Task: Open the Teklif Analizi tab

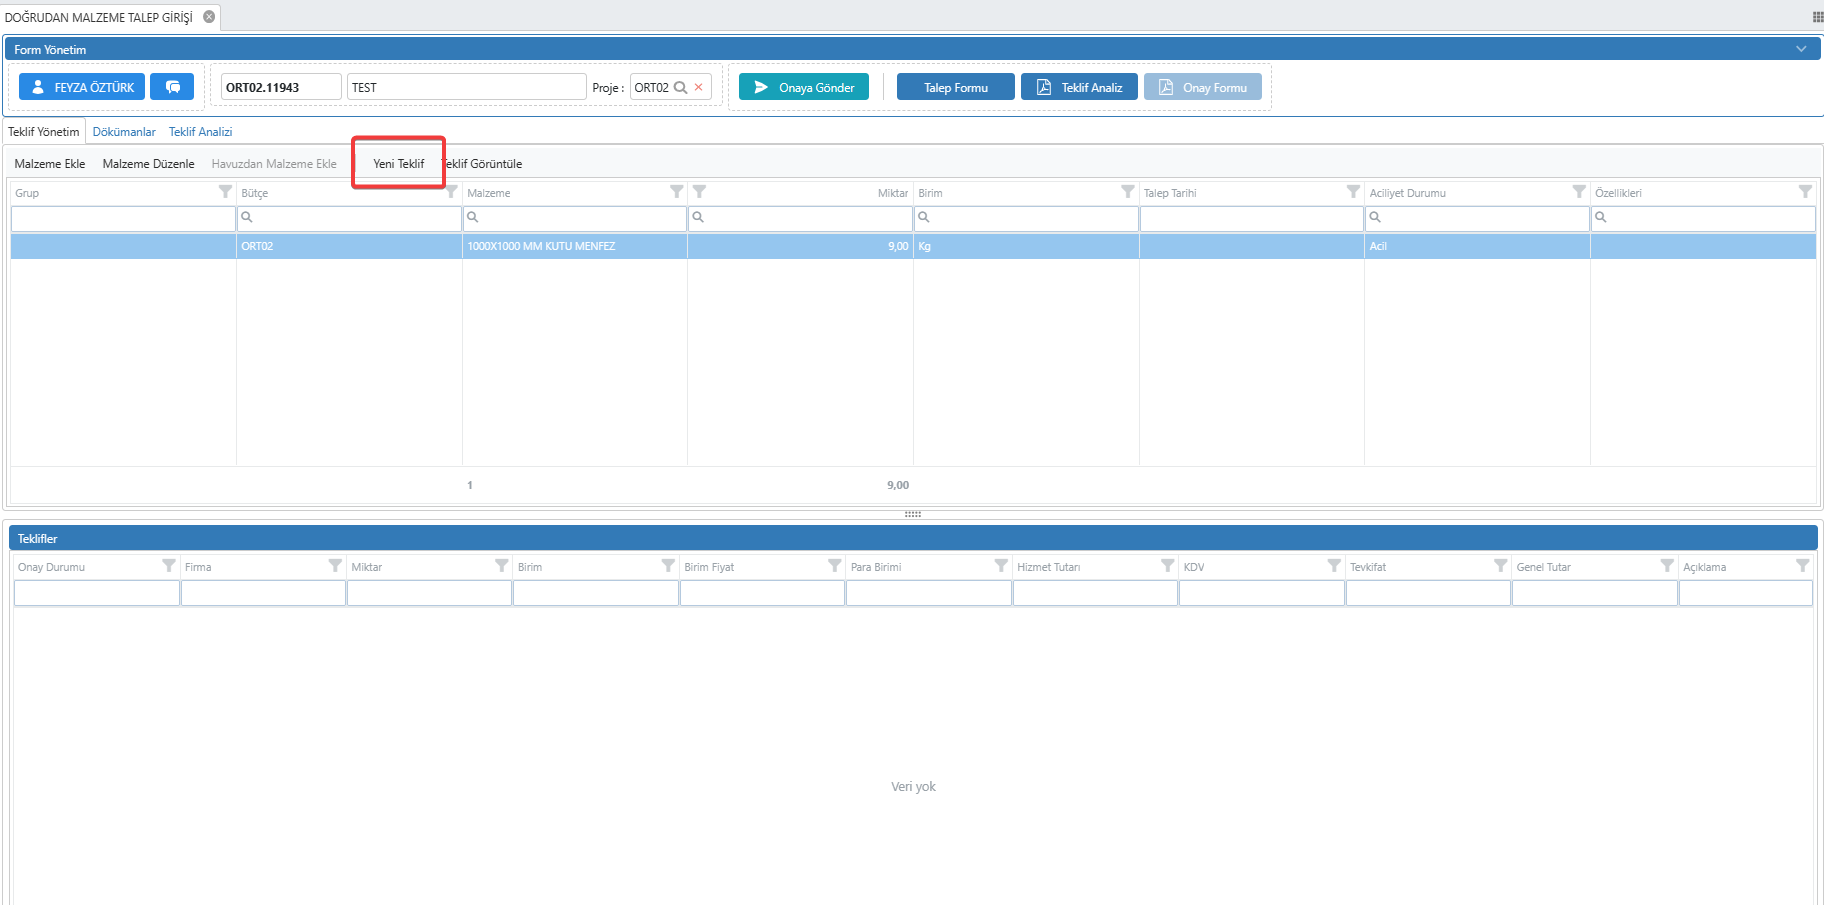Action: [200, 132]
